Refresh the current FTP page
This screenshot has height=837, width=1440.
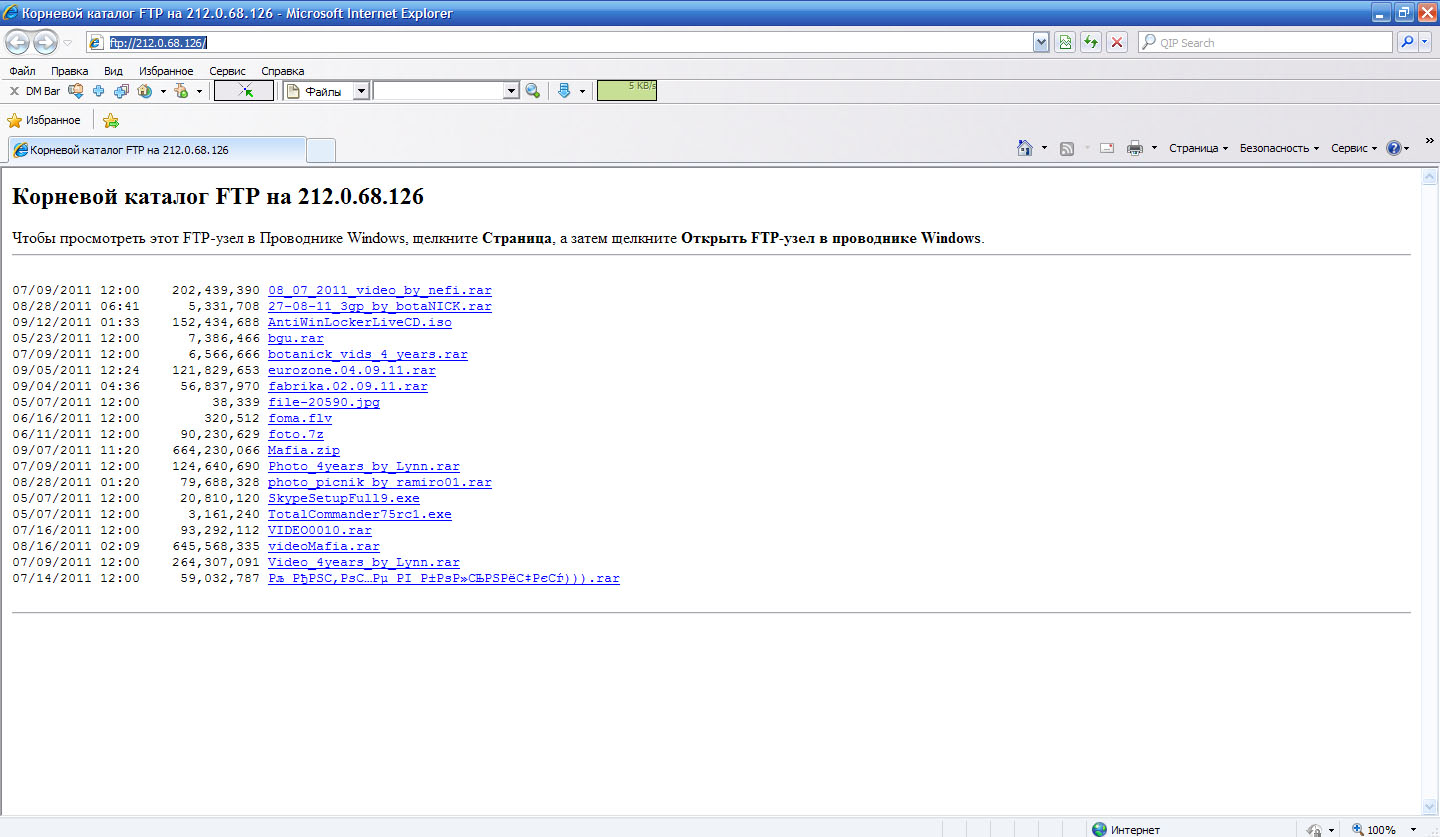click(1090, 42)
